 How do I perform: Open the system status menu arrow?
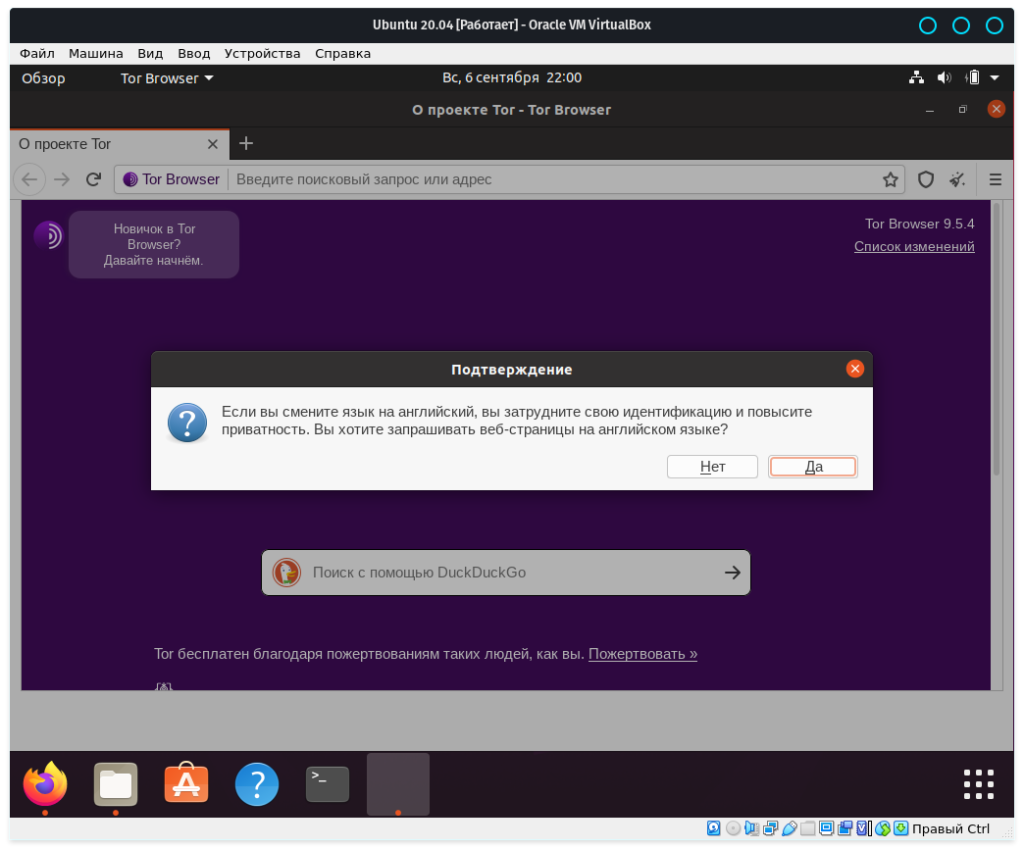[994, 78]
